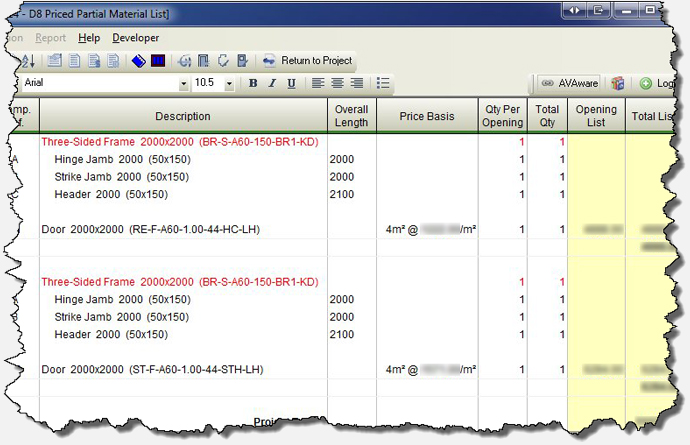Click the AVAware link button
The height and width of the screenshot is (445, 690).
click(569, 83)
